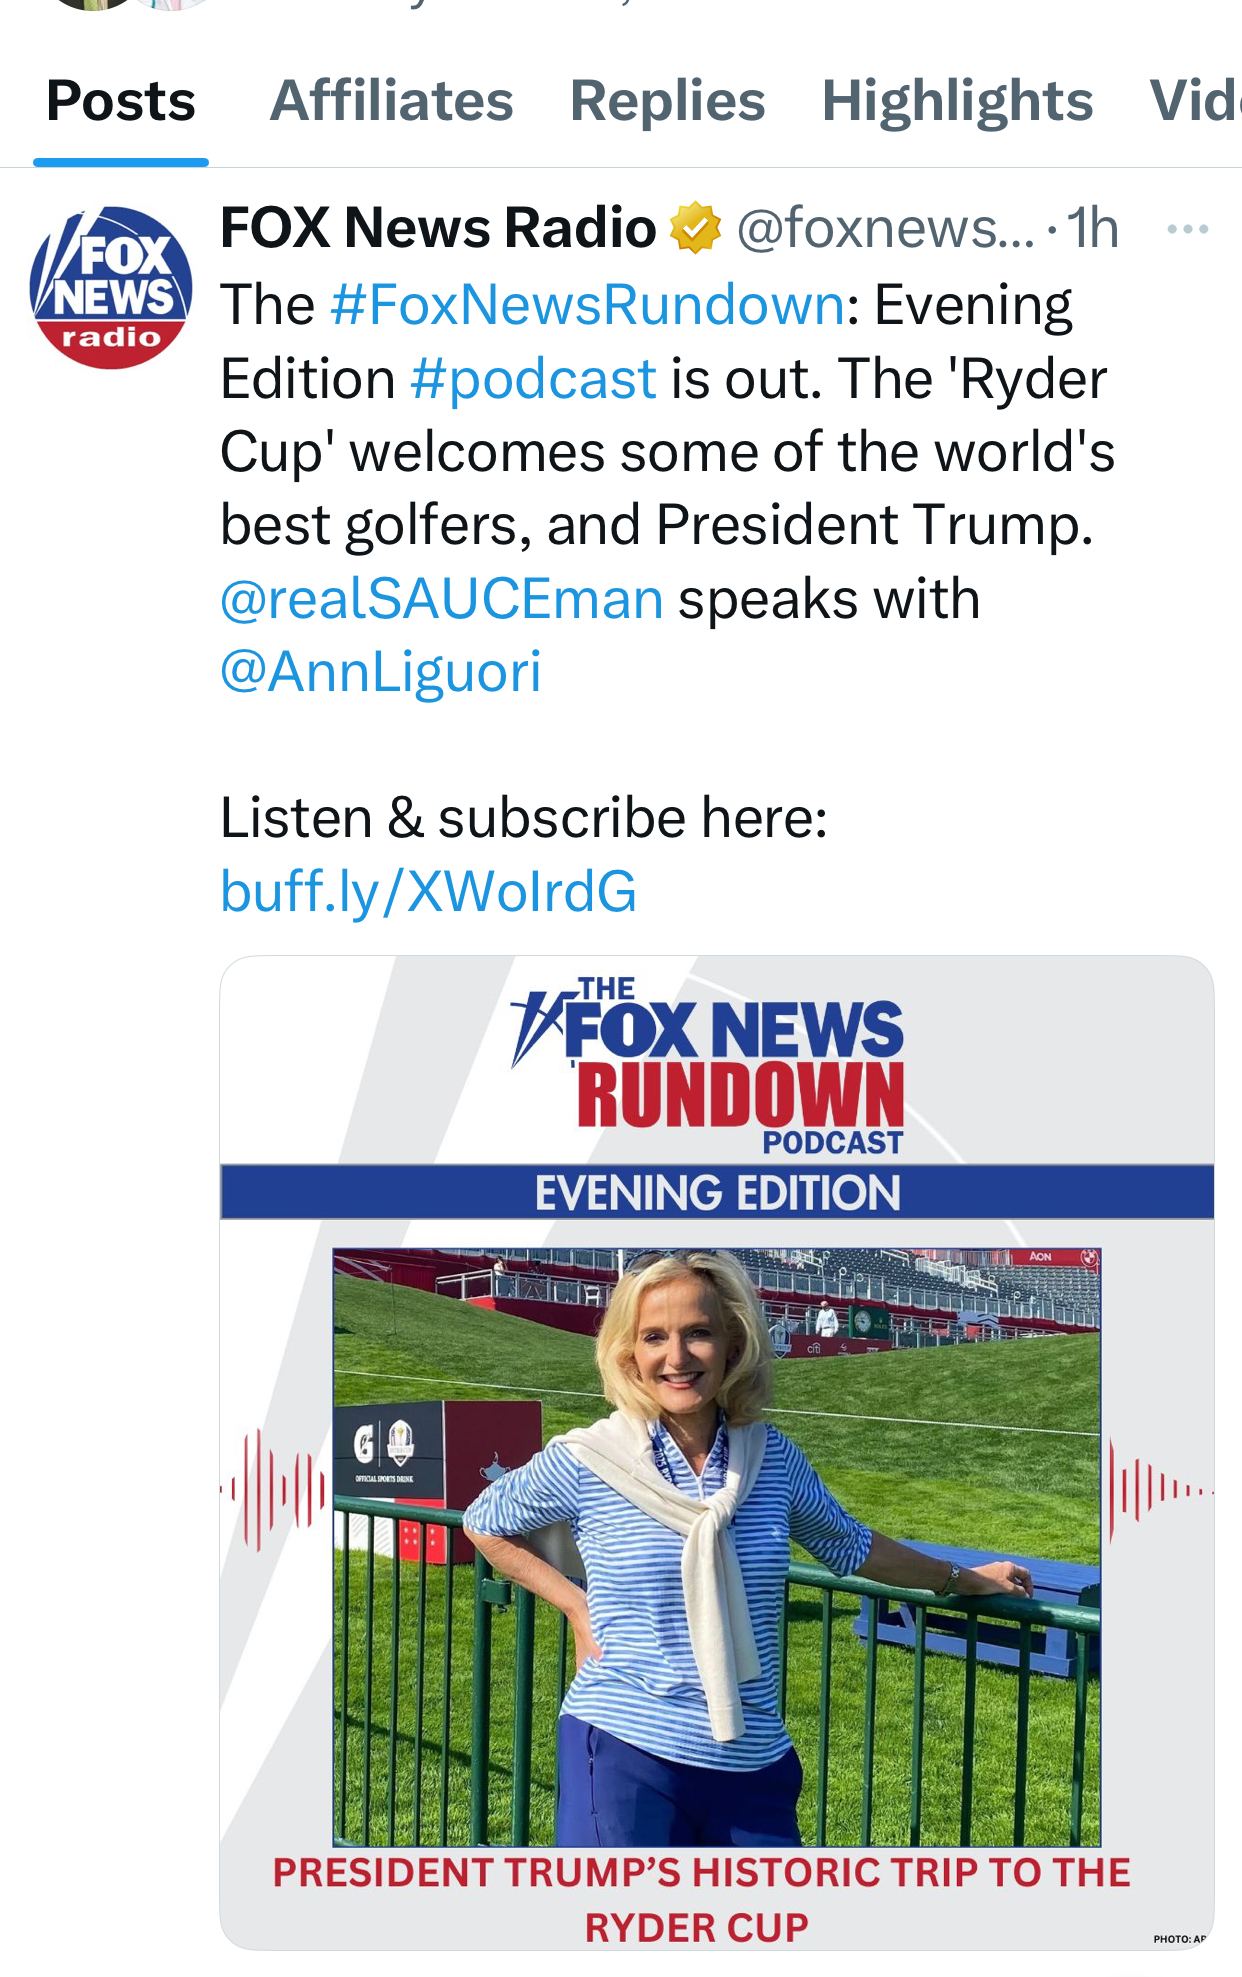The width and height of the screenshot is (1242, 1977).
Task: Tap the FOX News Radio profile avatar
Action: (111, 288)
